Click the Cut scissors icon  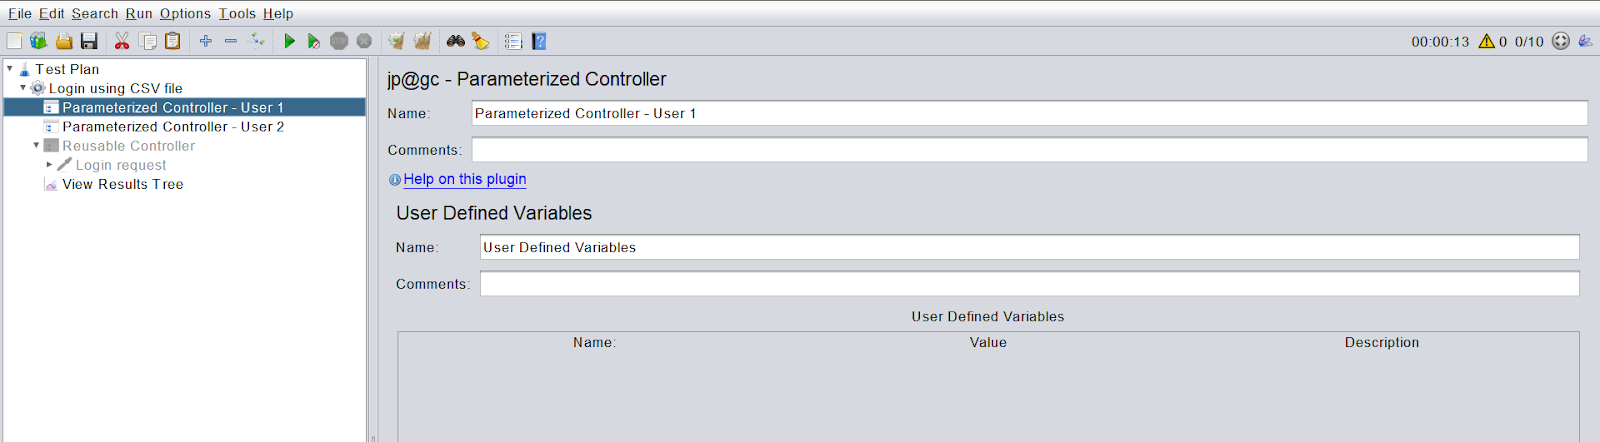click(122, 41)
